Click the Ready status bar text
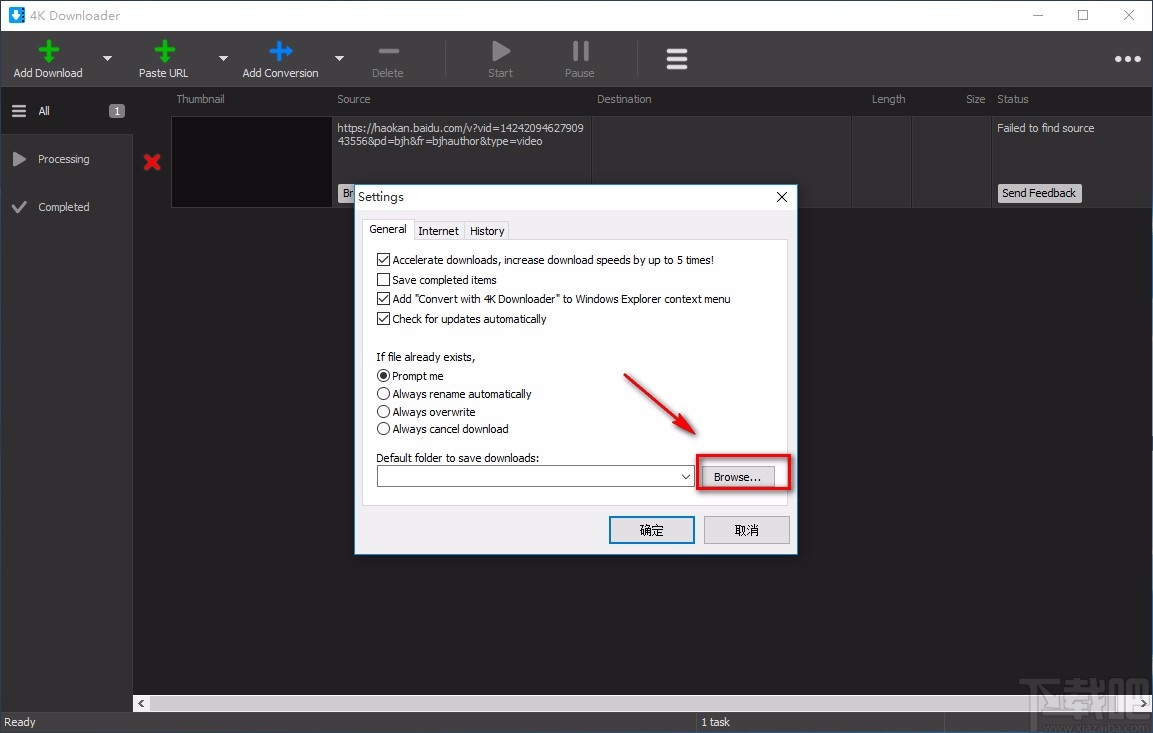Image resolution: width=1153 pixels, height=733 pixels. coord(20,722)
